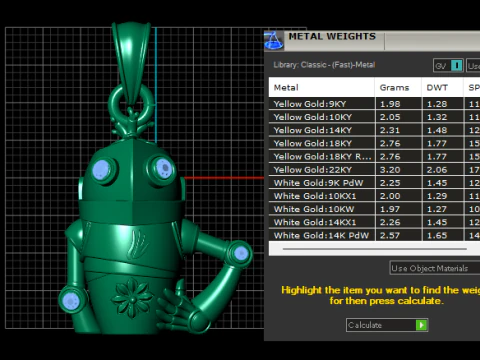
Task: Click Use Object Materials button
Action: [x=435, y=268]
